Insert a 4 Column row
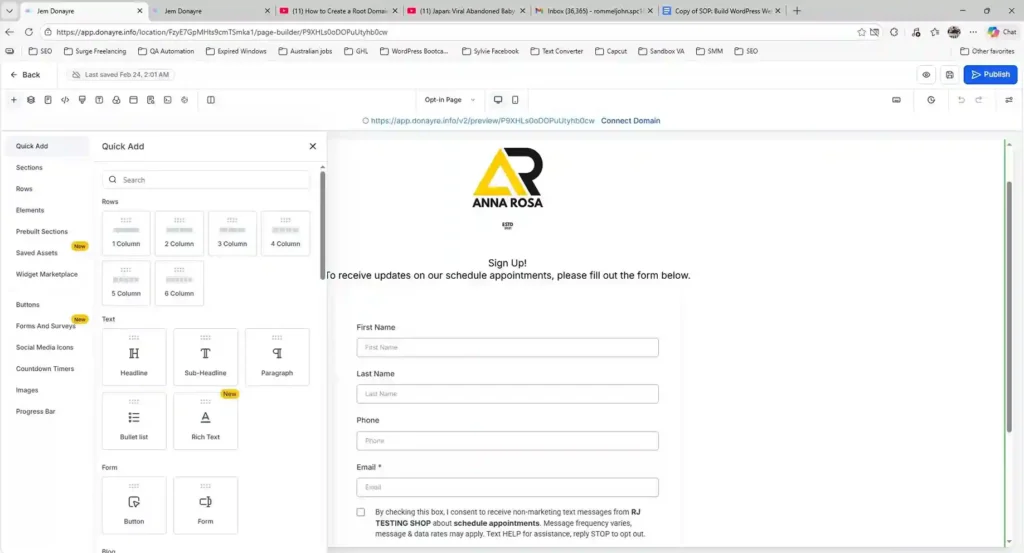The image size is (1024, 553). [x=285, y=233]
